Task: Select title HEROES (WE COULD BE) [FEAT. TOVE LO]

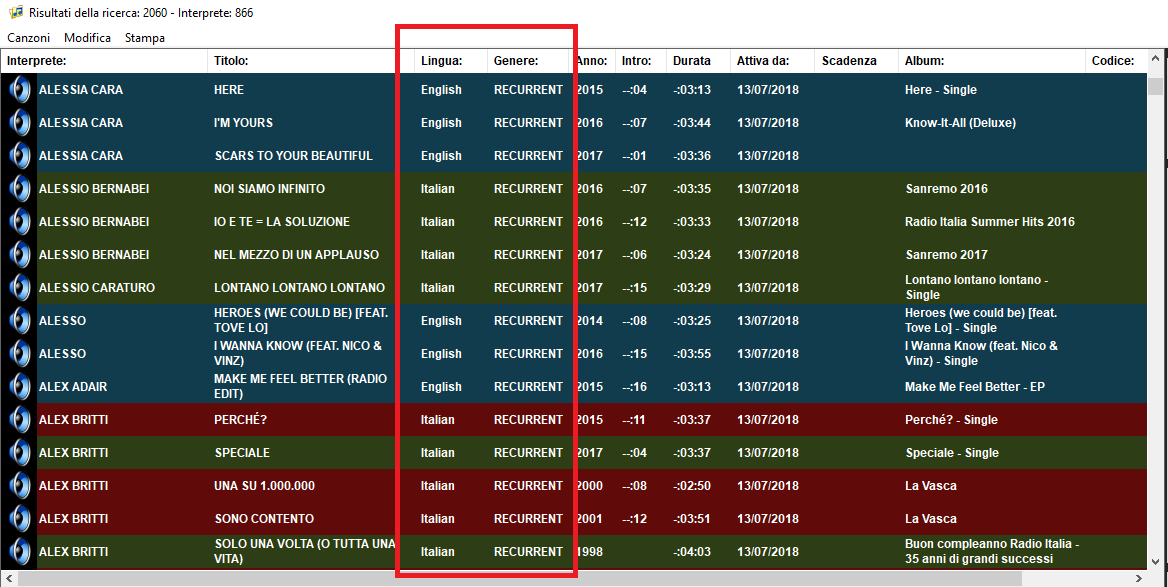Action: point(301,320)
